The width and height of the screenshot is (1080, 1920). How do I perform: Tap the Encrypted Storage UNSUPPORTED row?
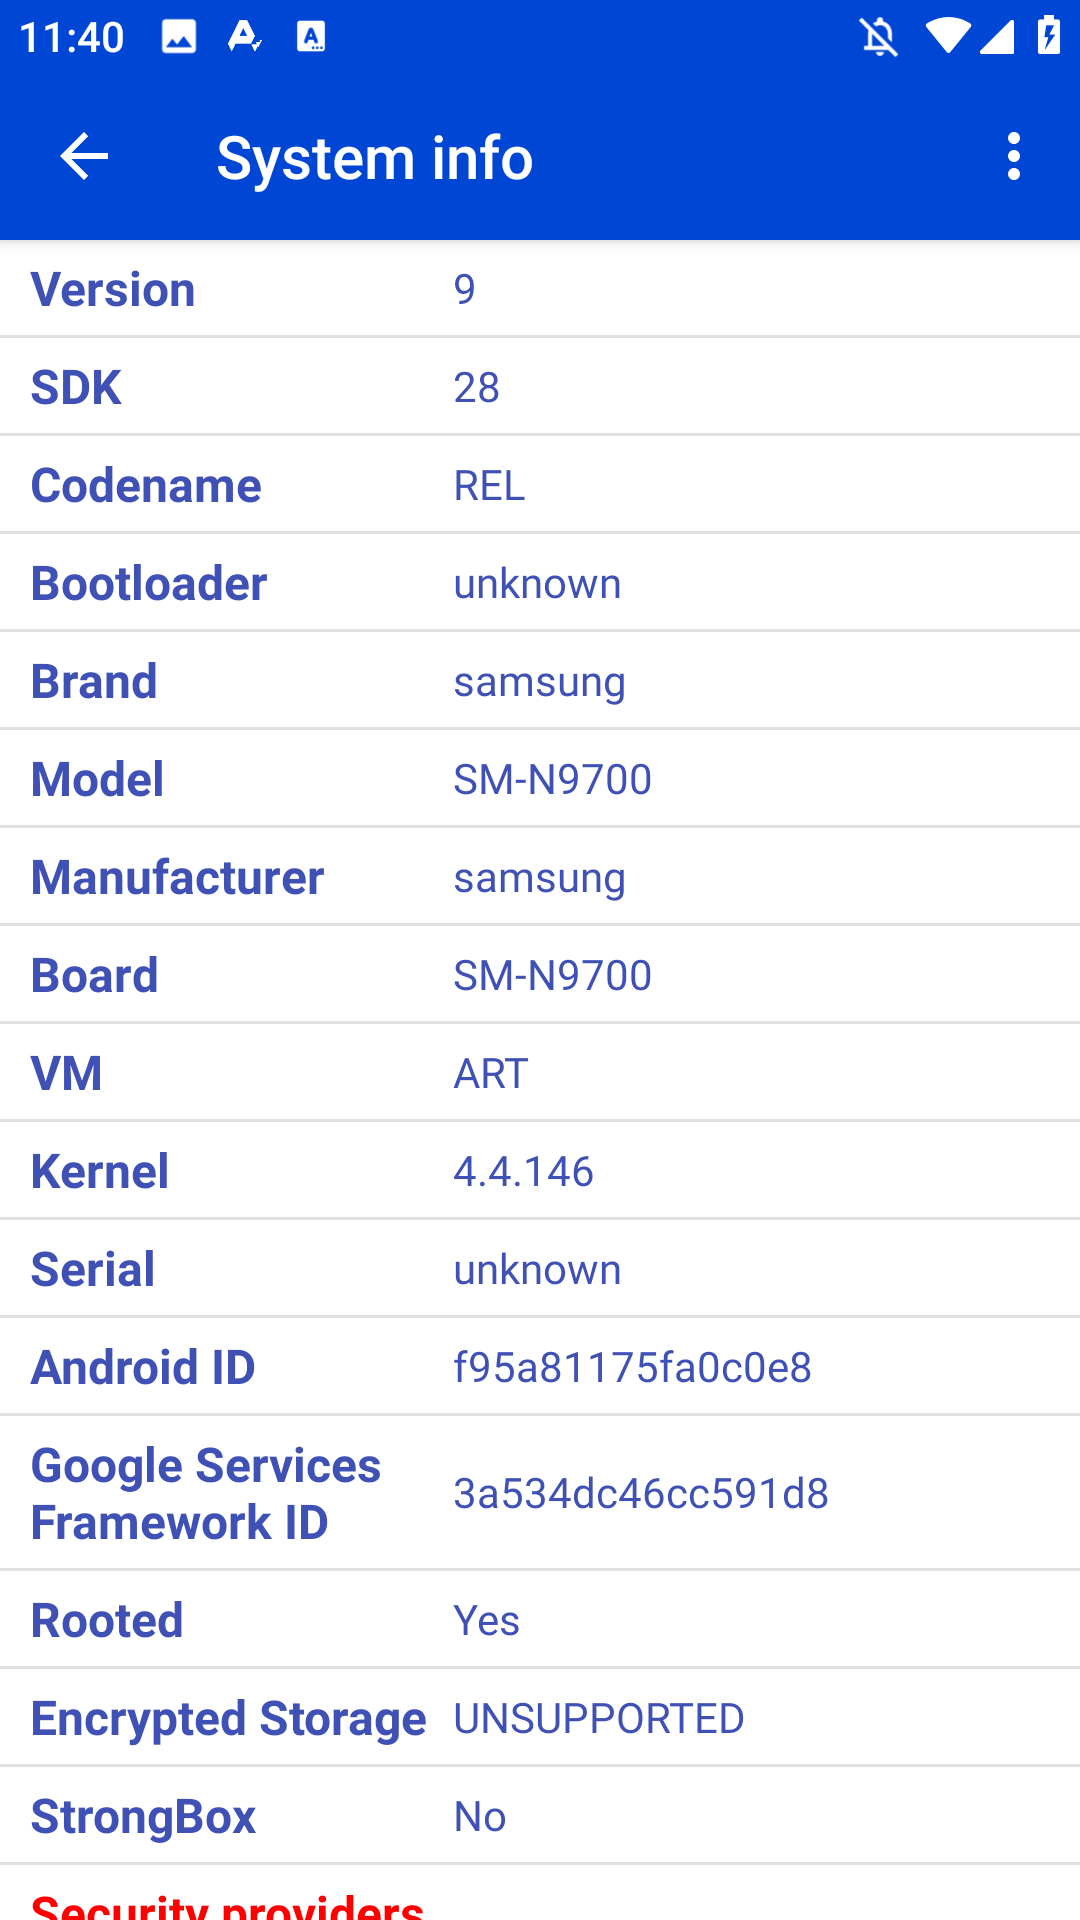pos(540,1718)
